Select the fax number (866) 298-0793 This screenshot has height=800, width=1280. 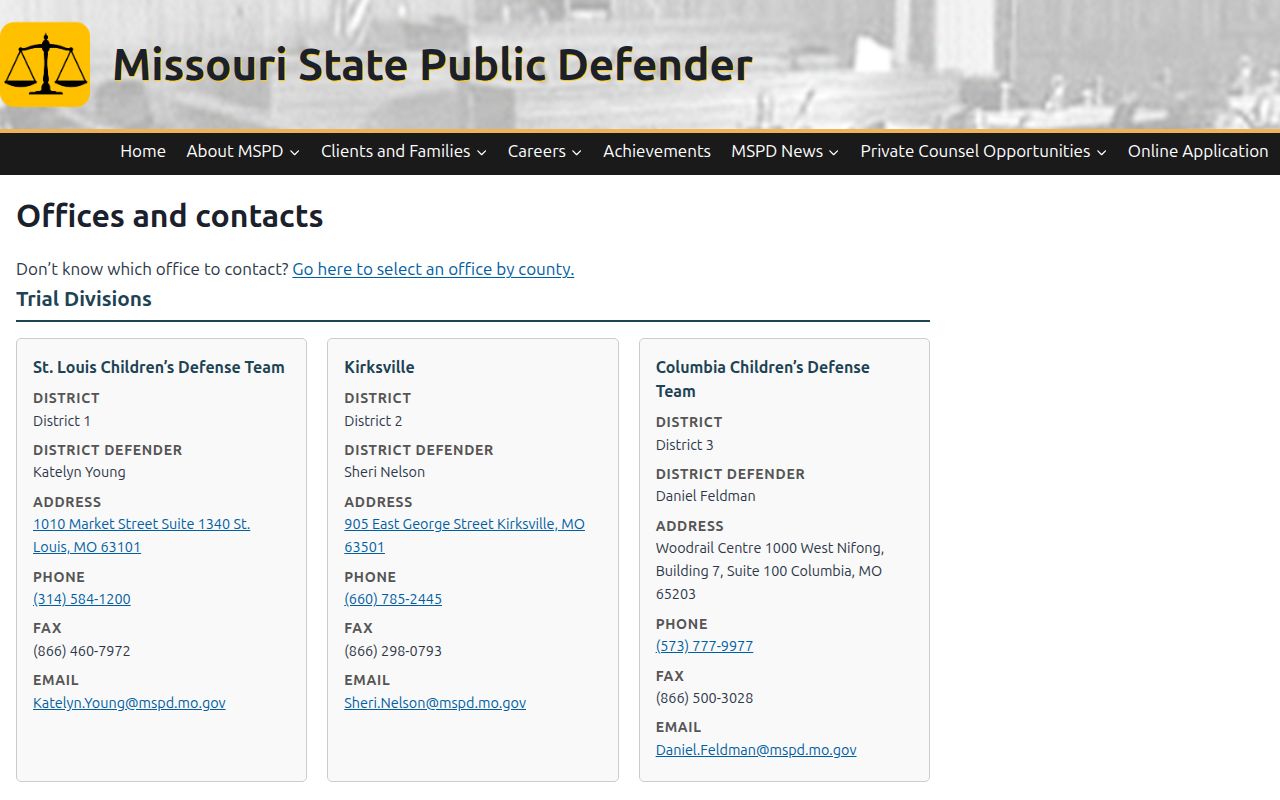(393, 651)
